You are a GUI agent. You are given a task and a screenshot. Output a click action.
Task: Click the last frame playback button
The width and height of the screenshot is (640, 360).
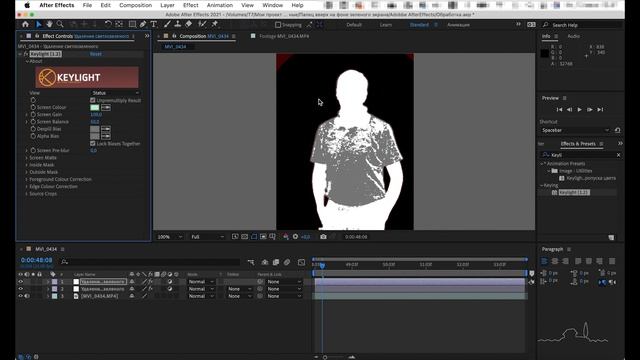600,109
